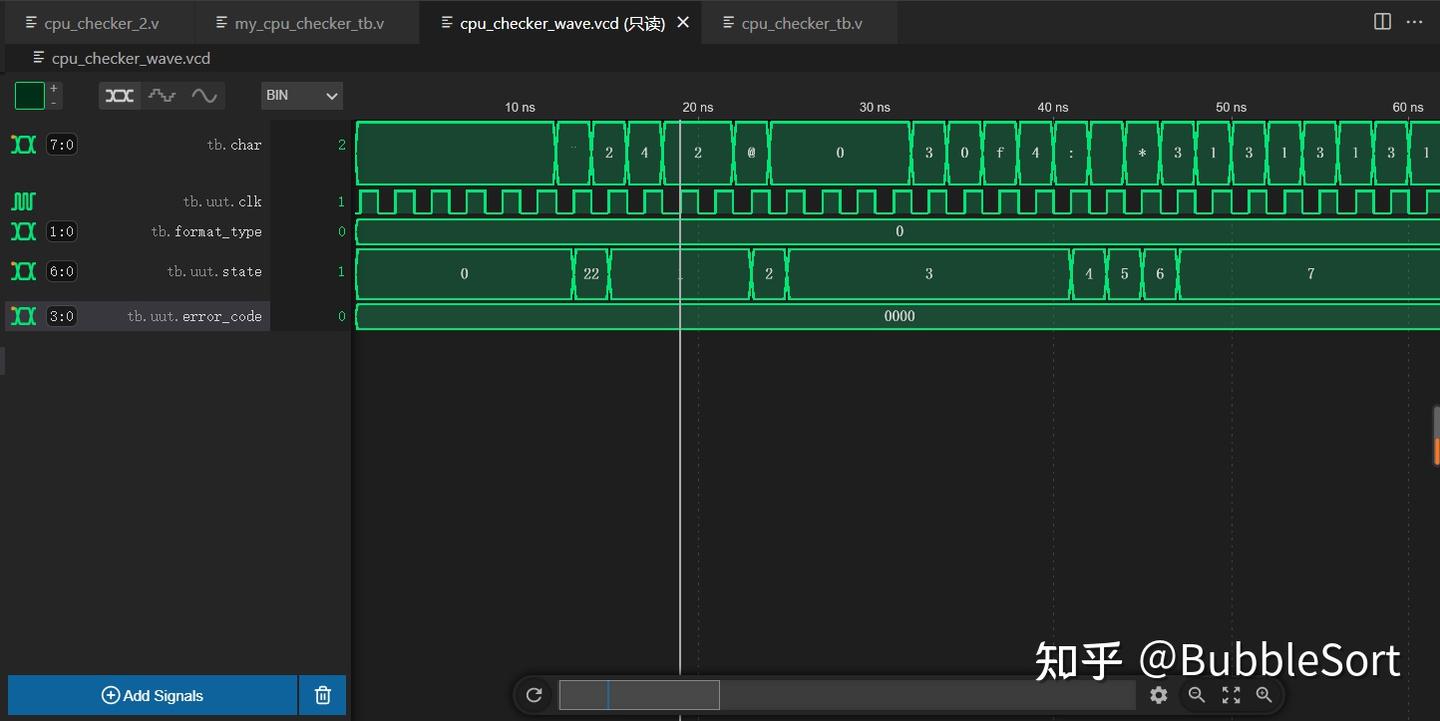Zoom in using the magnifier plus icon

(1265, 695)
